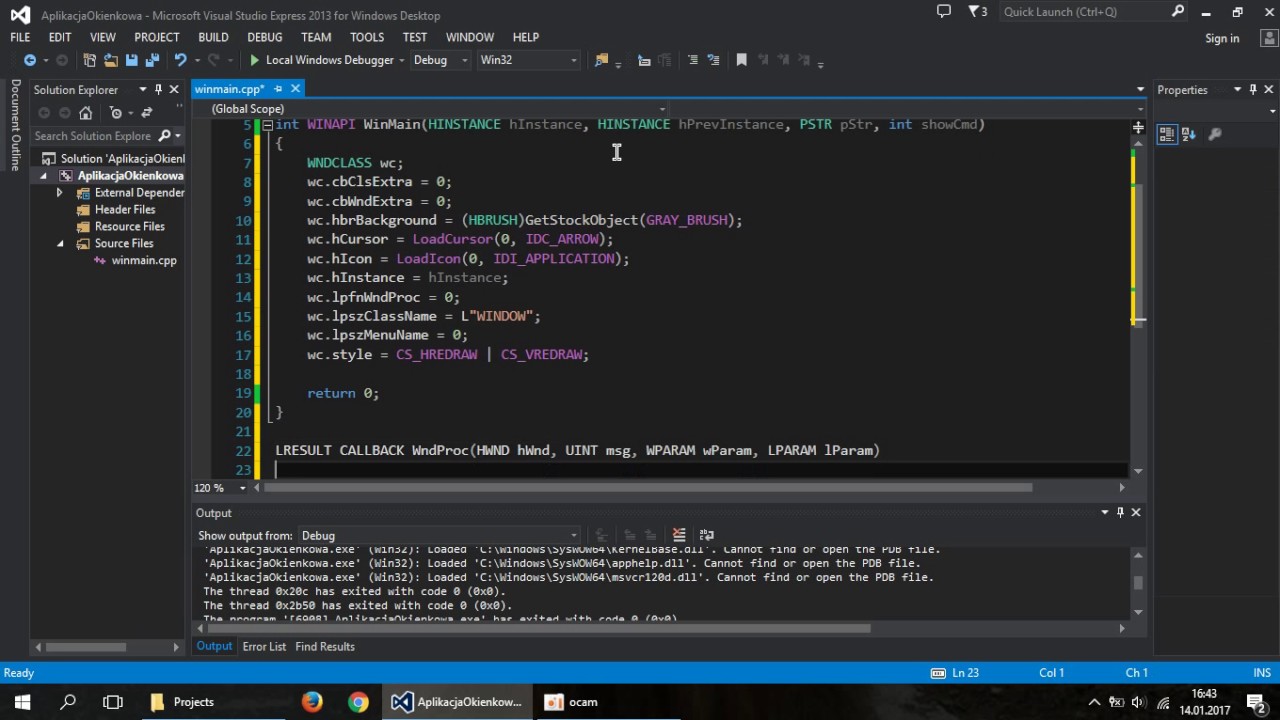
Task: Toggle auto hide pin on Solution Explorer
Action: click(158, 89)
